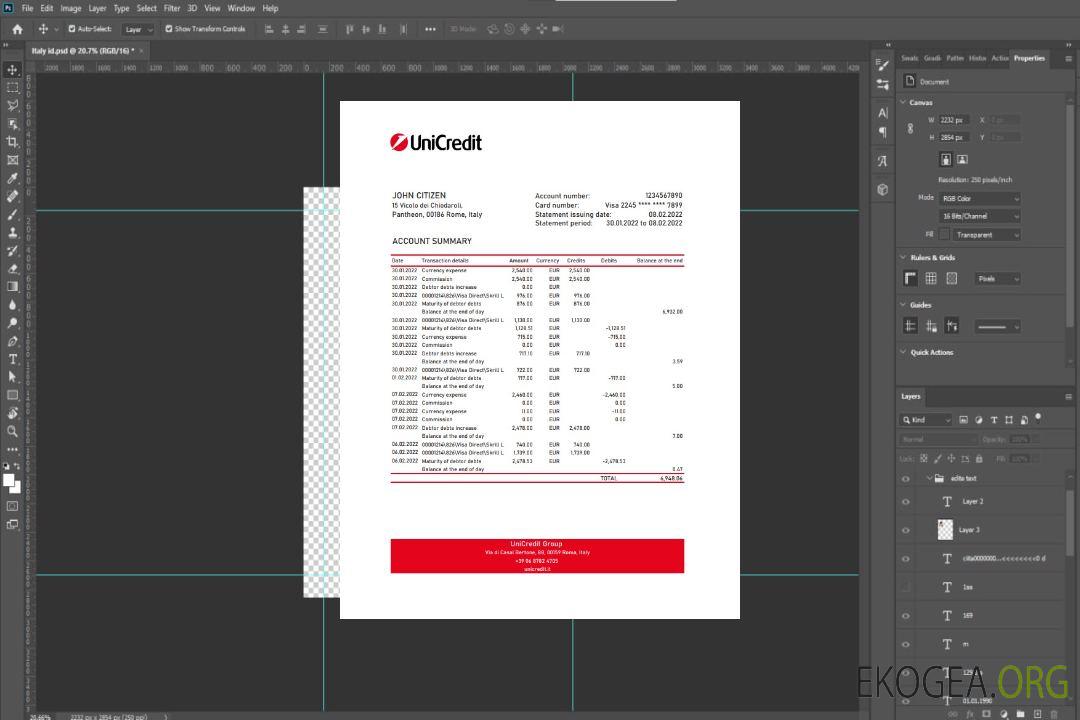Toggle layer filtering on/off switch
This screenshot has width=1080, height=720.
1038,418
